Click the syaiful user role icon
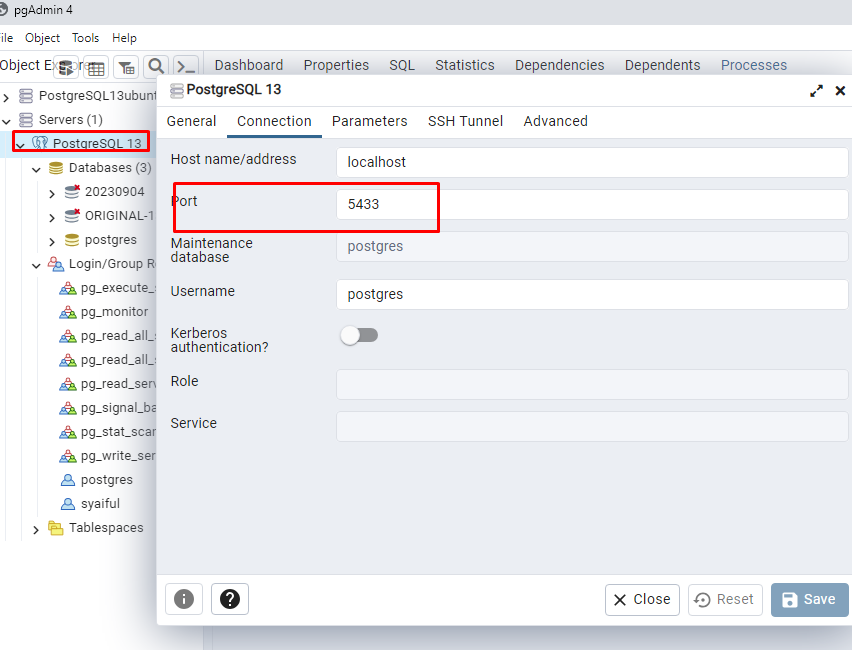 point(68,504)
